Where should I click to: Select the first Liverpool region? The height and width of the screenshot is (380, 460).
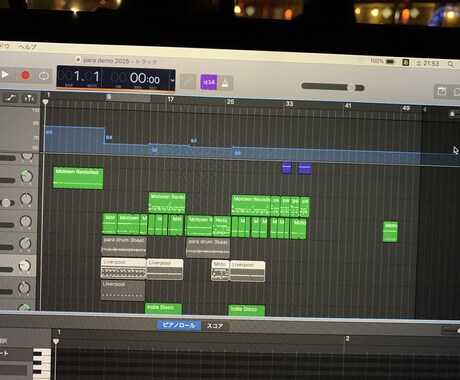(123, 268)
